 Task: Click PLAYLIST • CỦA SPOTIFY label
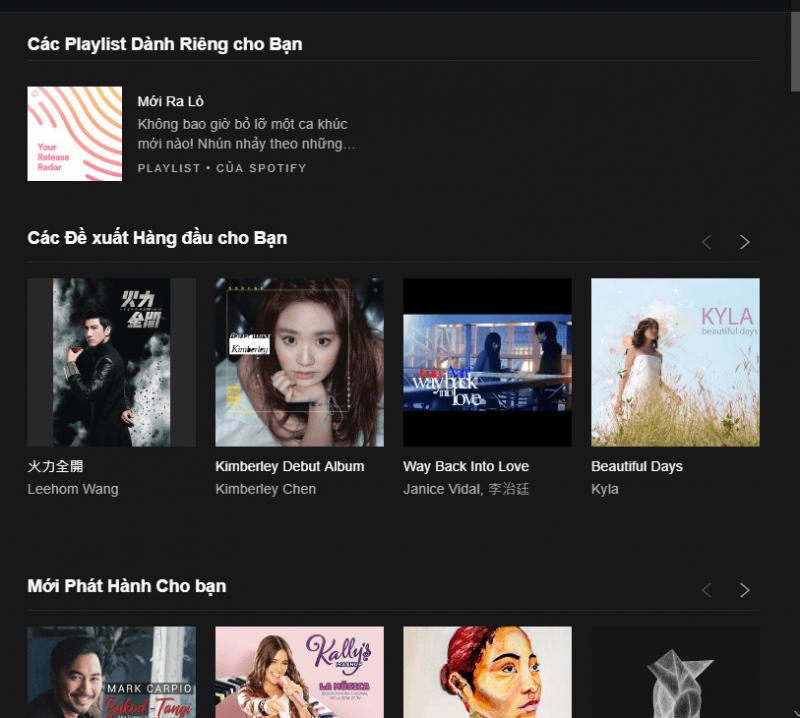pos(222,168)
